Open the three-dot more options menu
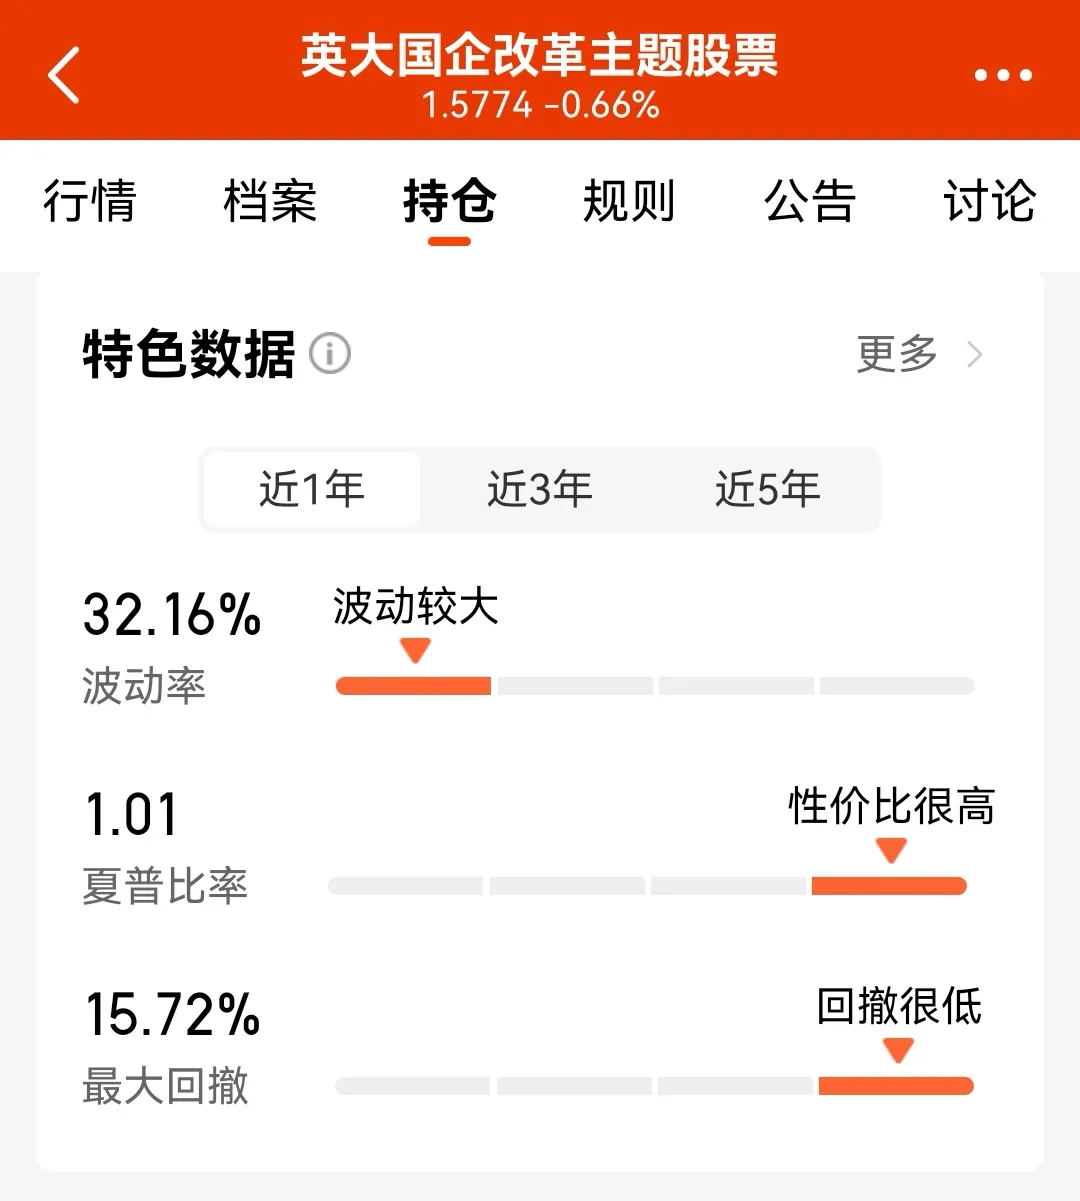The image size is (1080, 1201). coord(1003,75)
